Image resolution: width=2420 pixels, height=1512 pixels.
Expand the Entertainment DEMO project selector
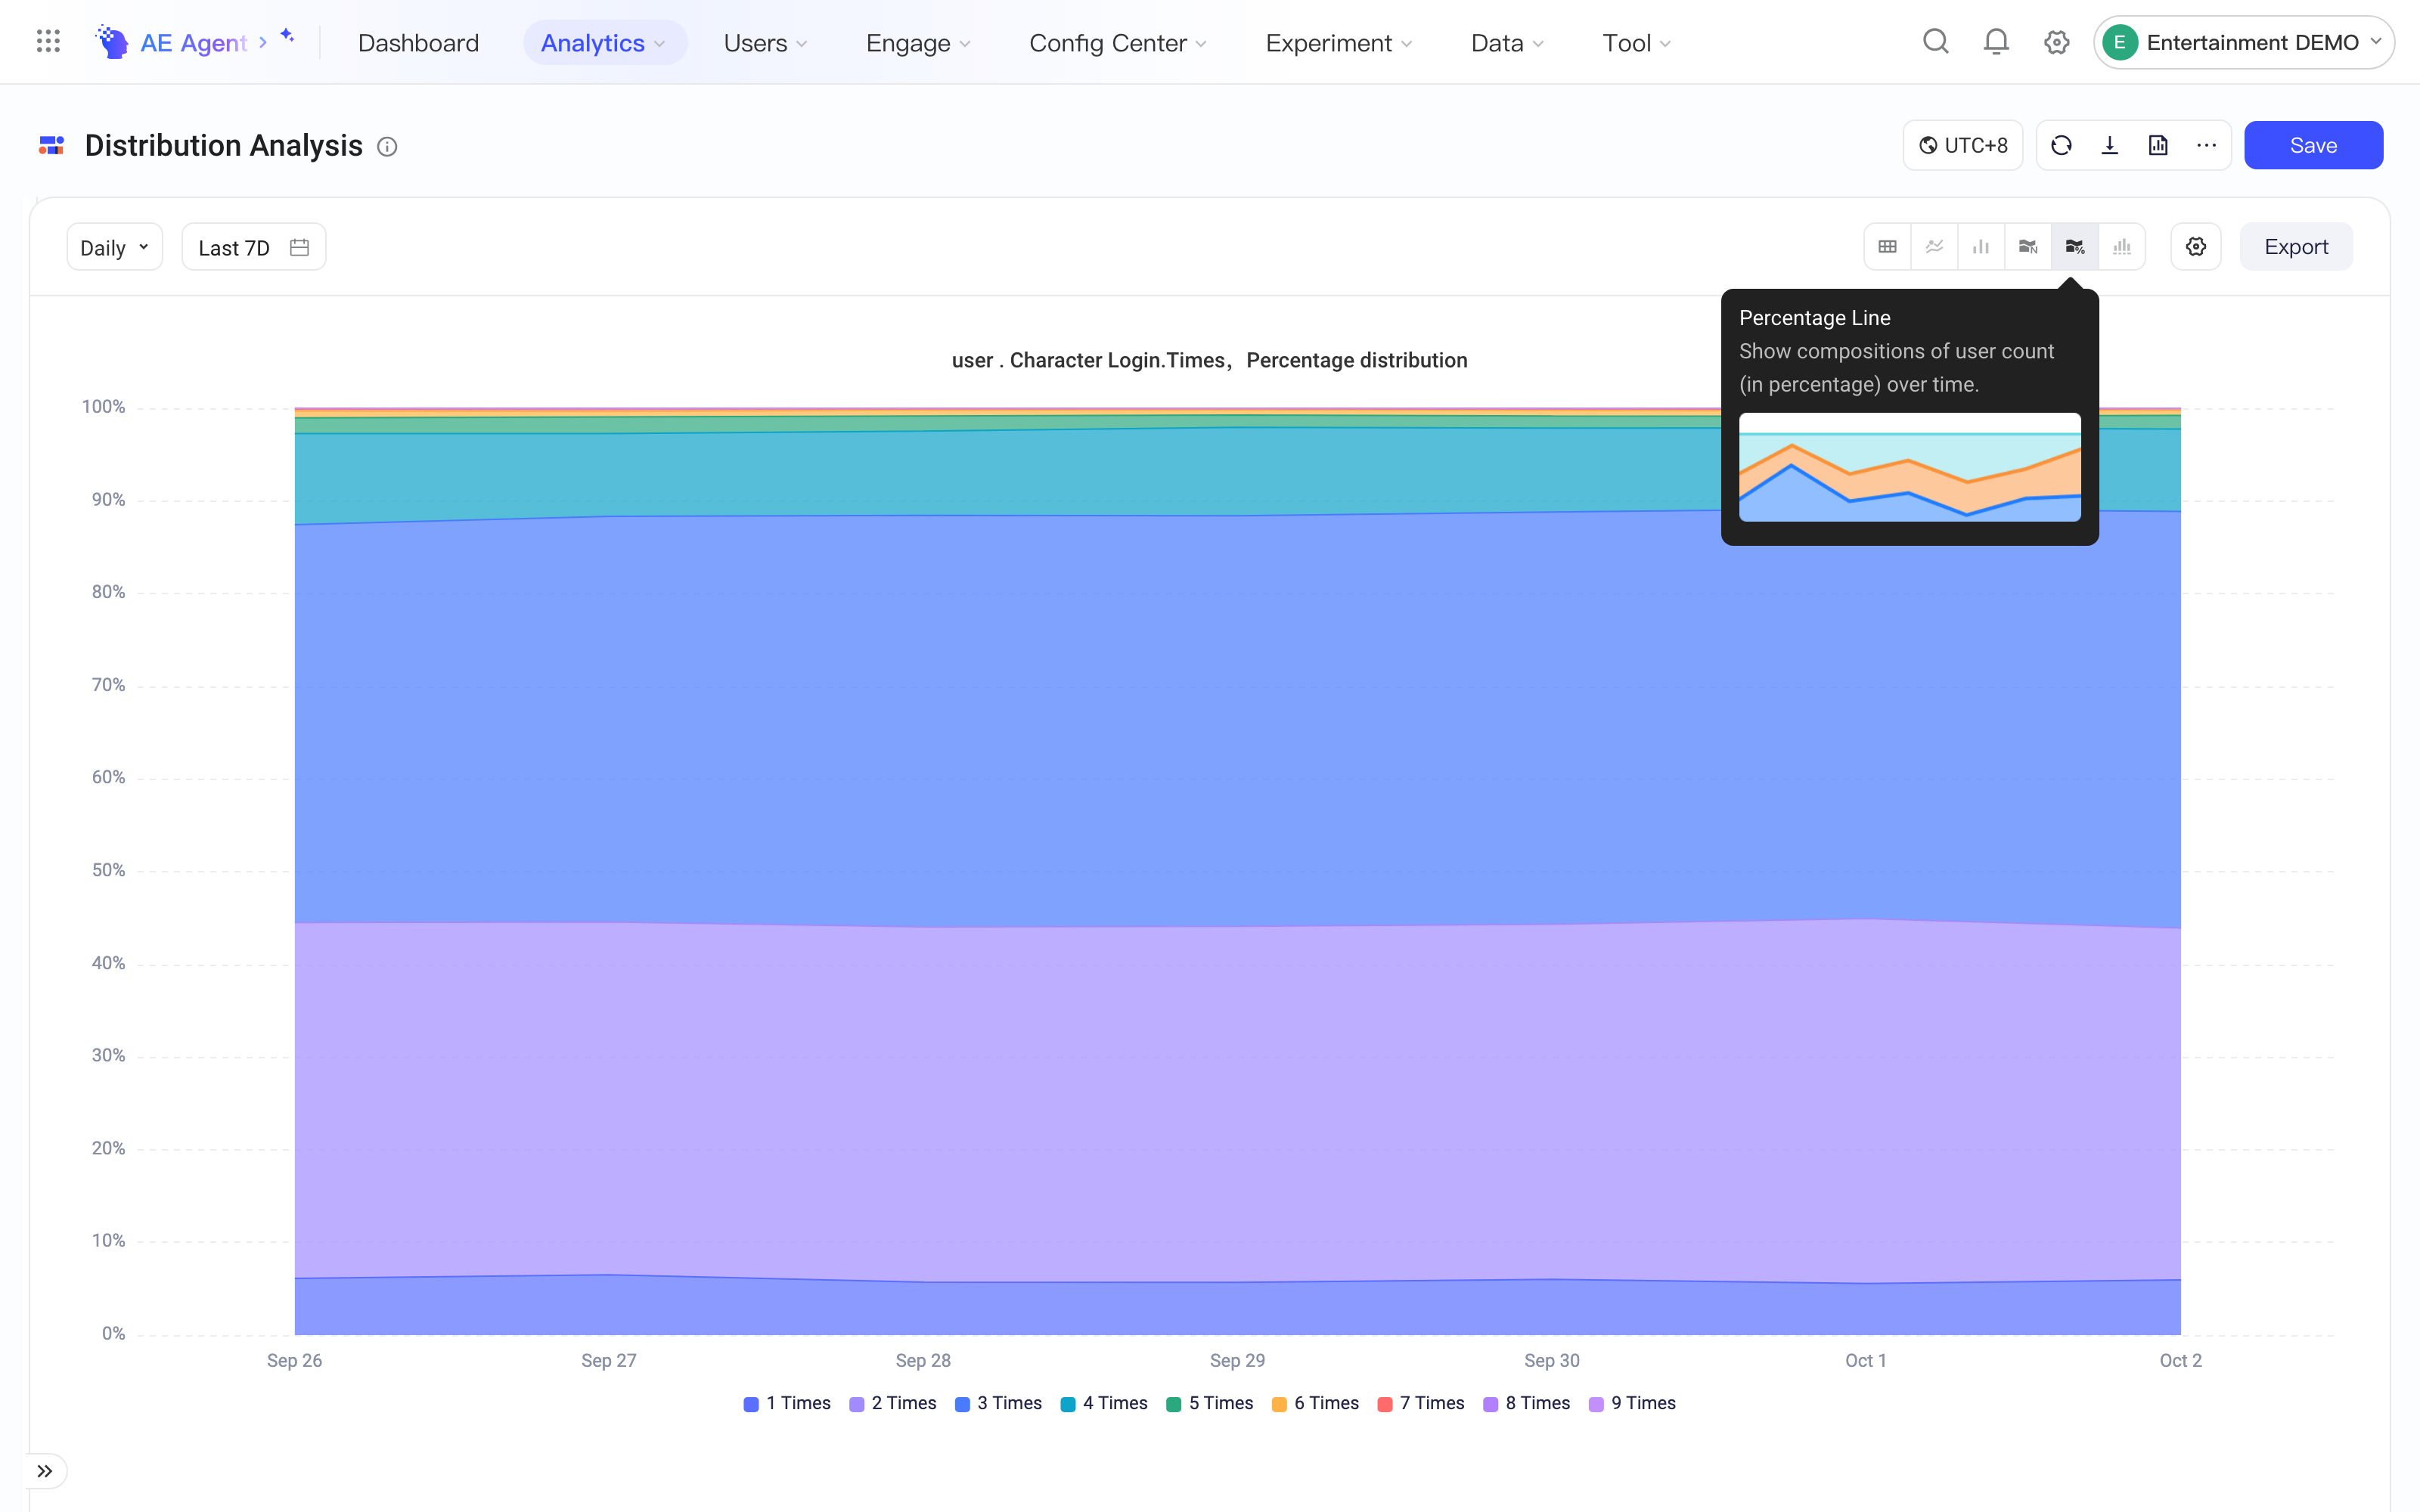coord(2244,42)
